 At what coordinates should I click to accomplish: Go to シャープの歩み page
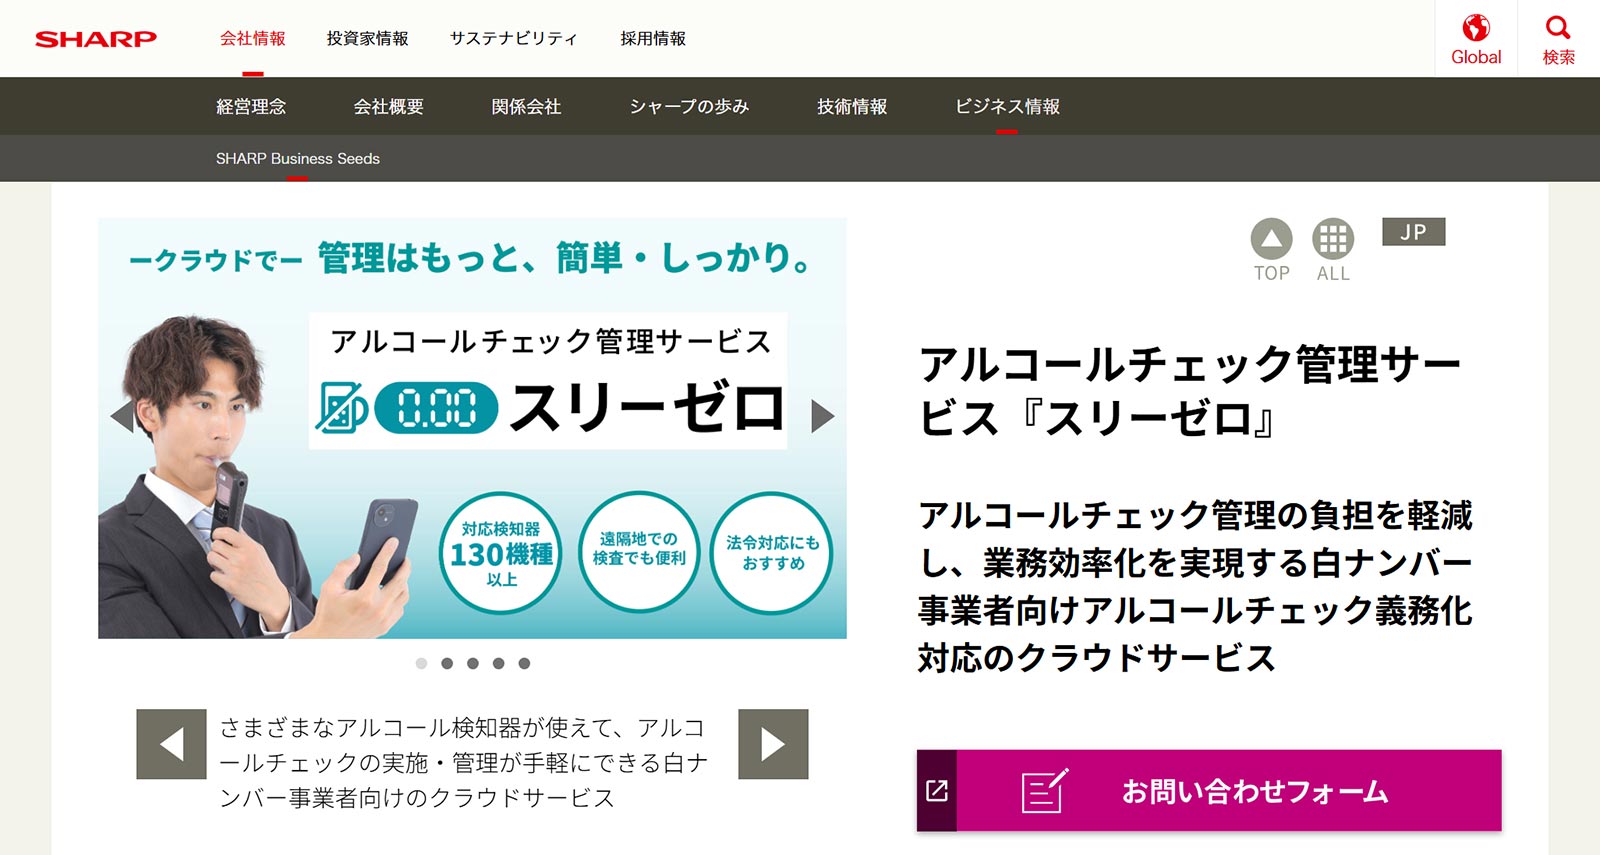pos(689,107)
